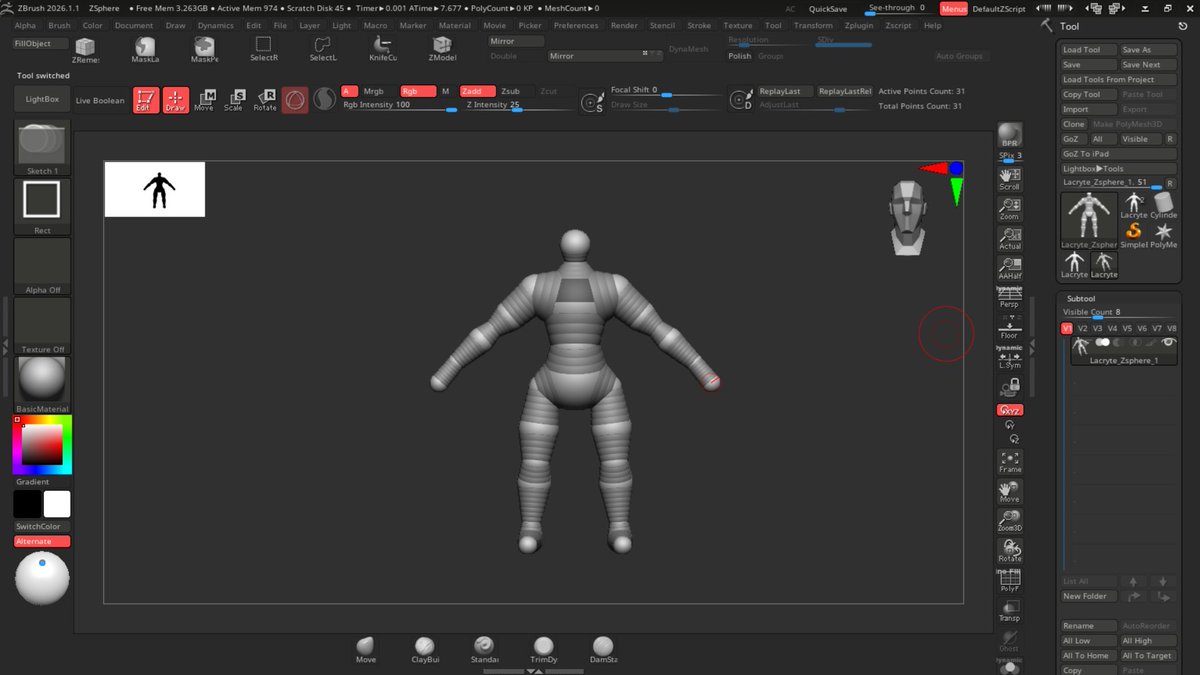Screen dimensions: 1200x675
Task: Toggle Perspective (Persp) view
Action: (1010, 297)
